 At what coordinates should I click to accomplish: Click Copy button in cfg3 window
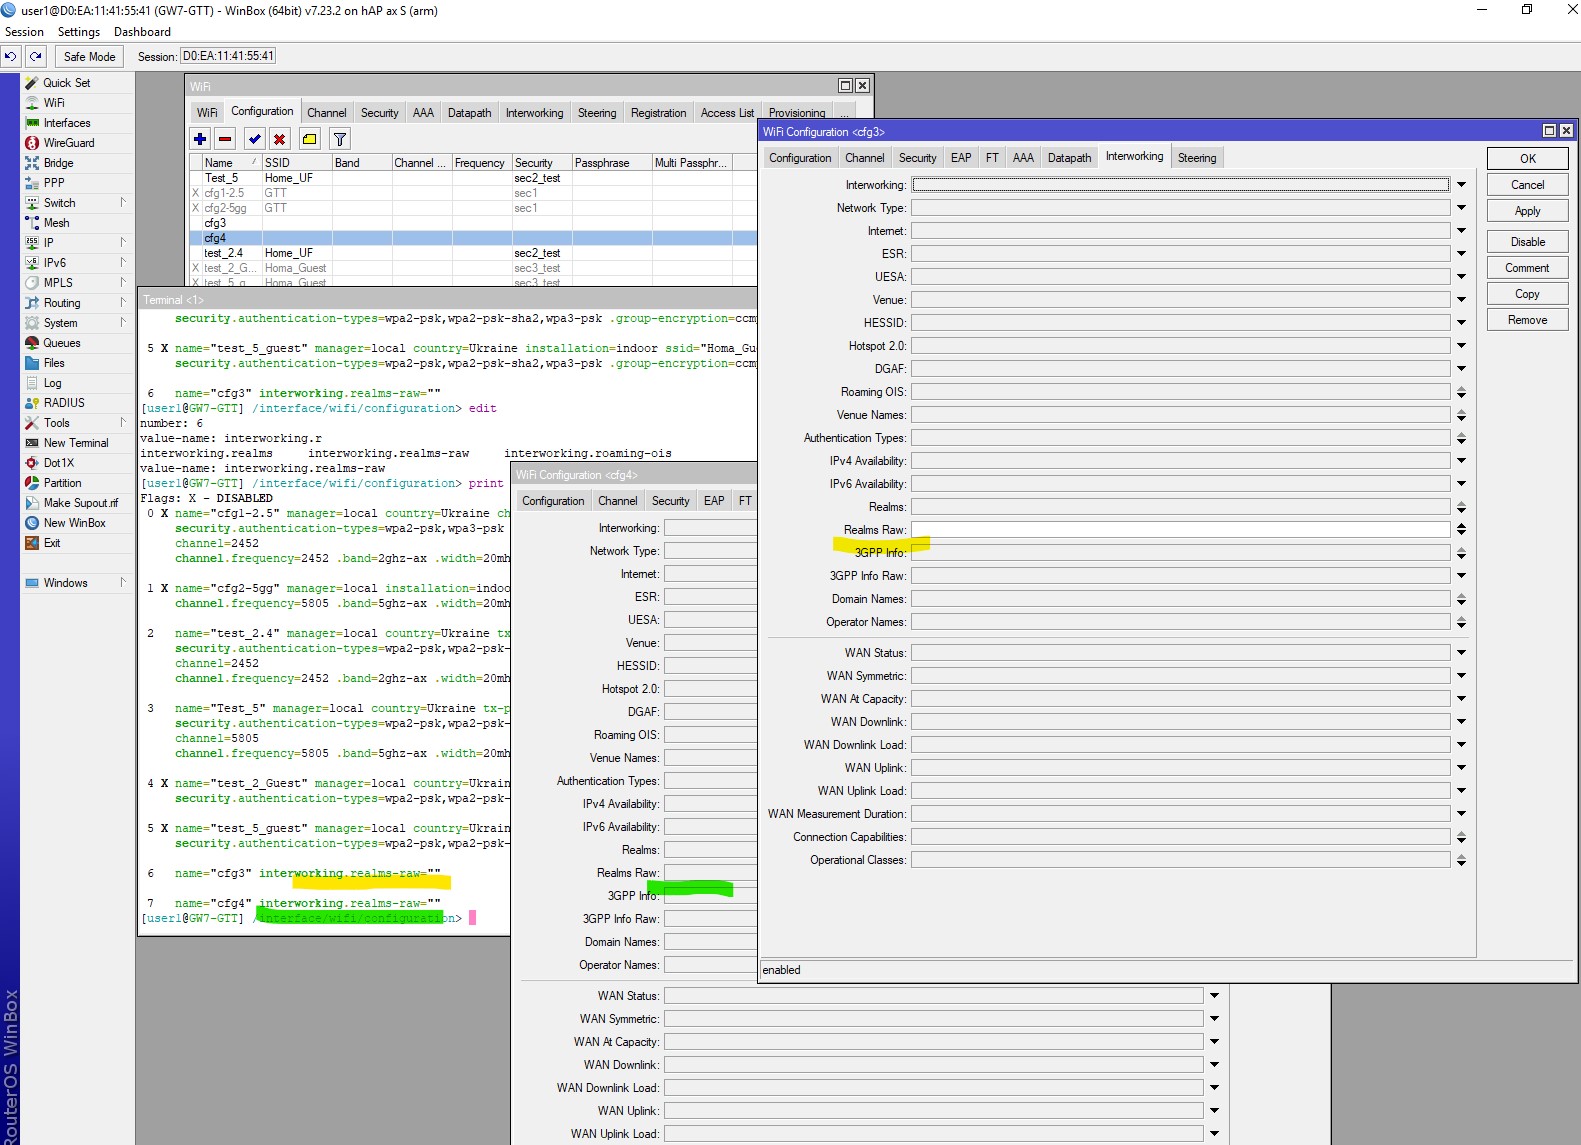[x=1528, y=294]
